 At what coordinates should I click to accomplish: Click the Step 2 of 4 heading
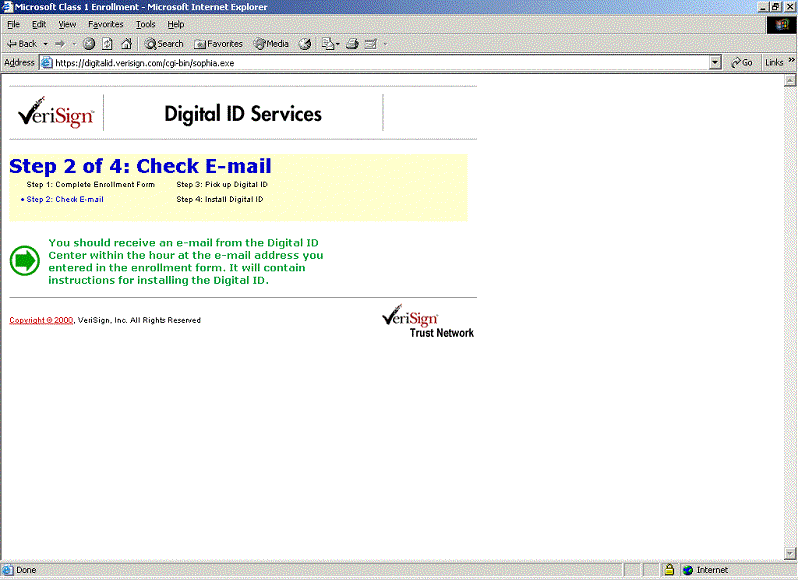[x=140, y=166]
